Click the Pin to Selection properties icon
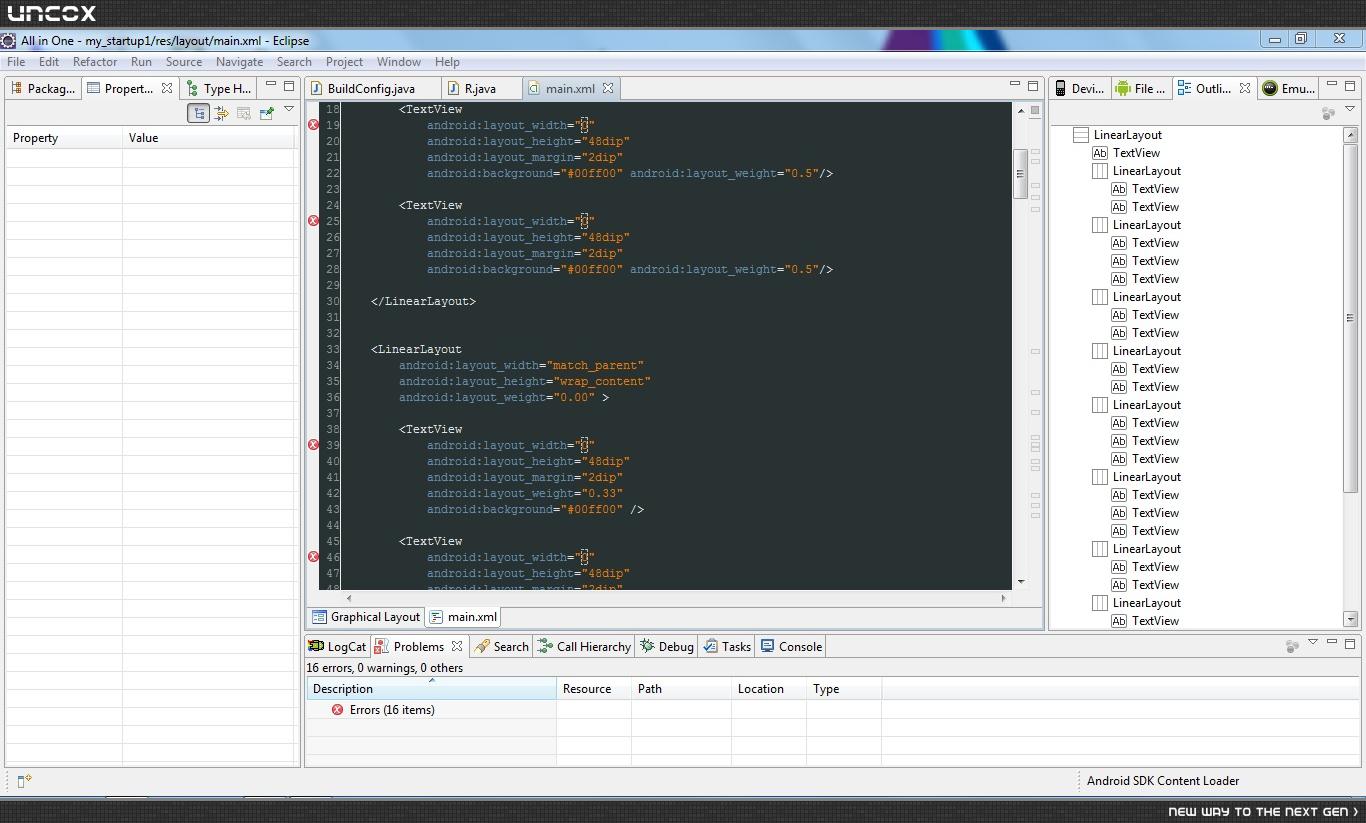This screenshot has height=823, width=1366. pyautogui.click(x=266, y=113)
